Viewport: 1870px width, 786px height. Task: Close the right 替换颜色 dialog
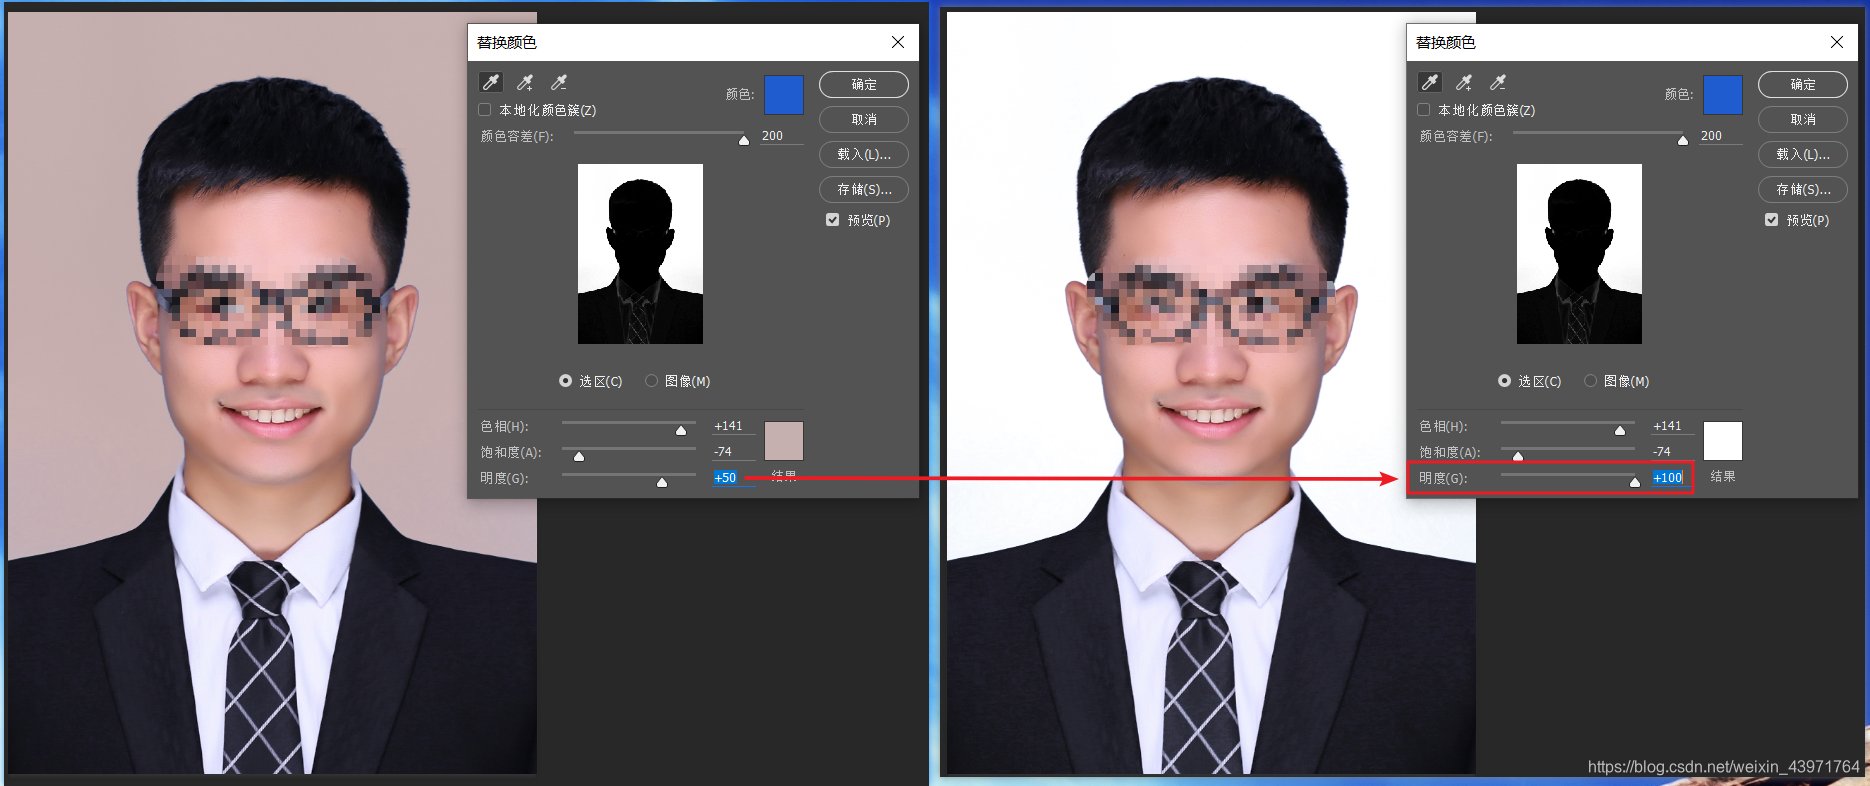pyautogui.click(x=1837, y=42)
